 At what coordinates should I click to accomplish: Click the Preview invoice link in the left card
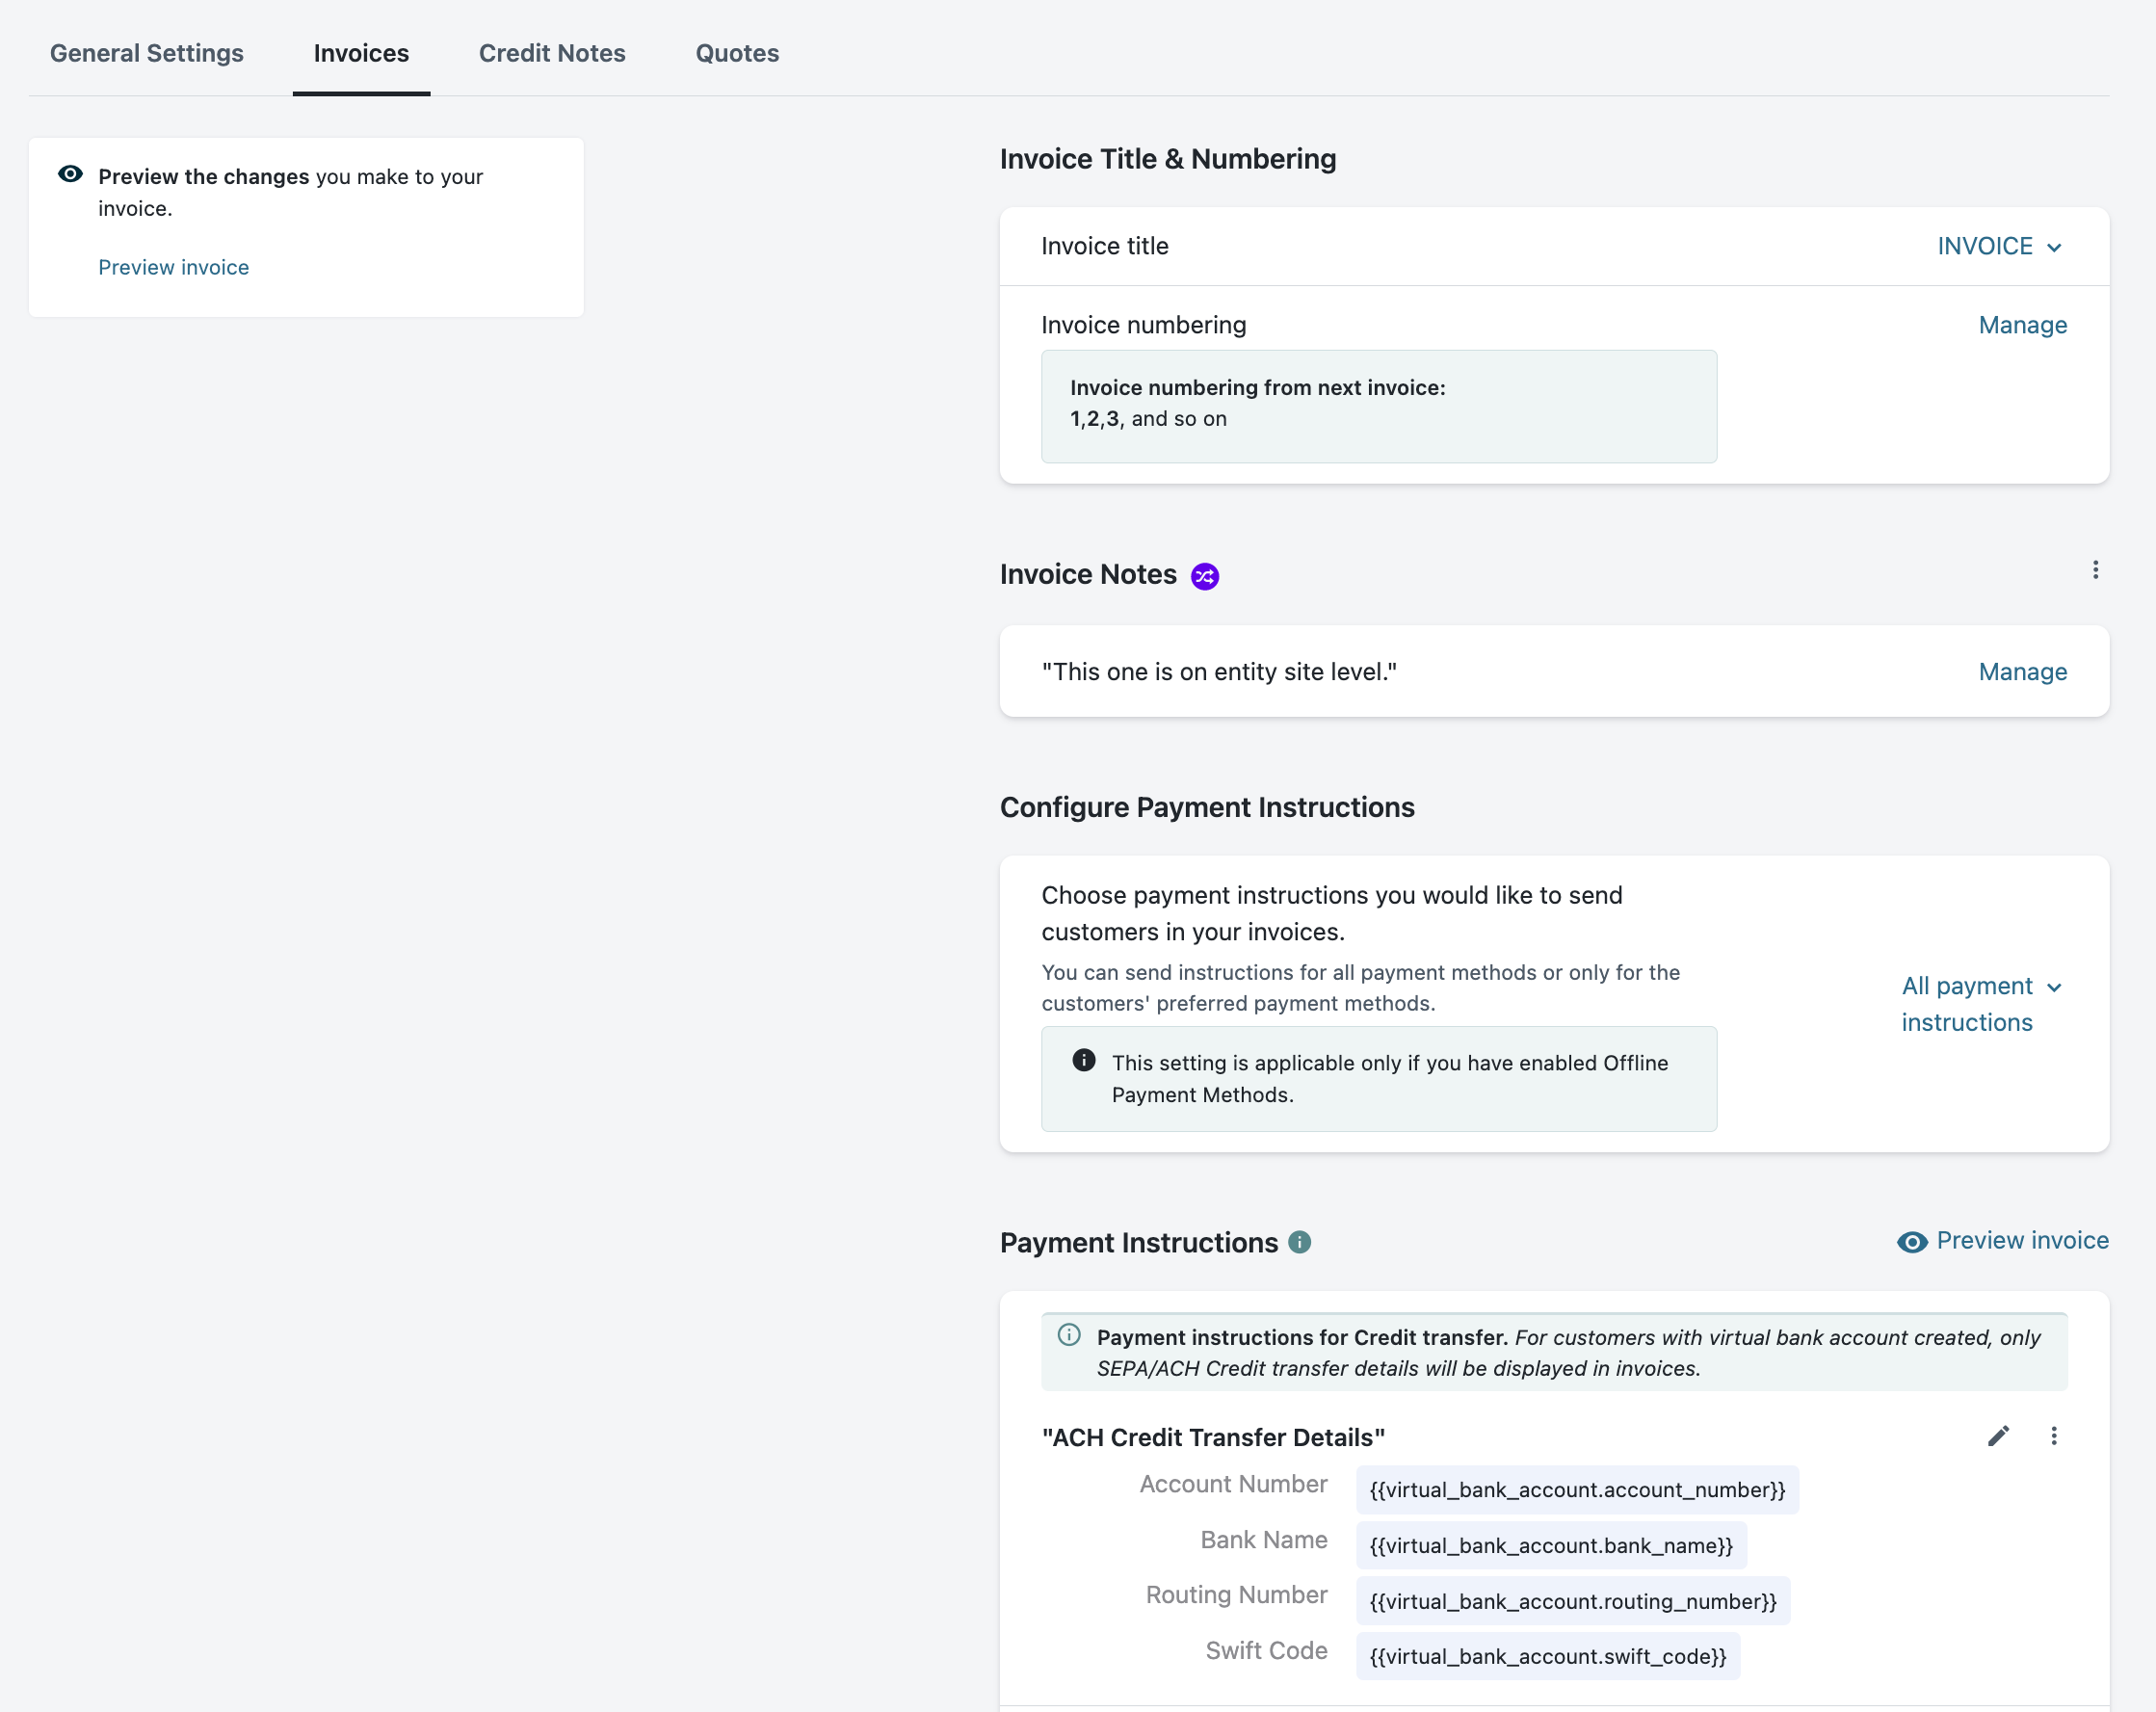tap(173, 267)
